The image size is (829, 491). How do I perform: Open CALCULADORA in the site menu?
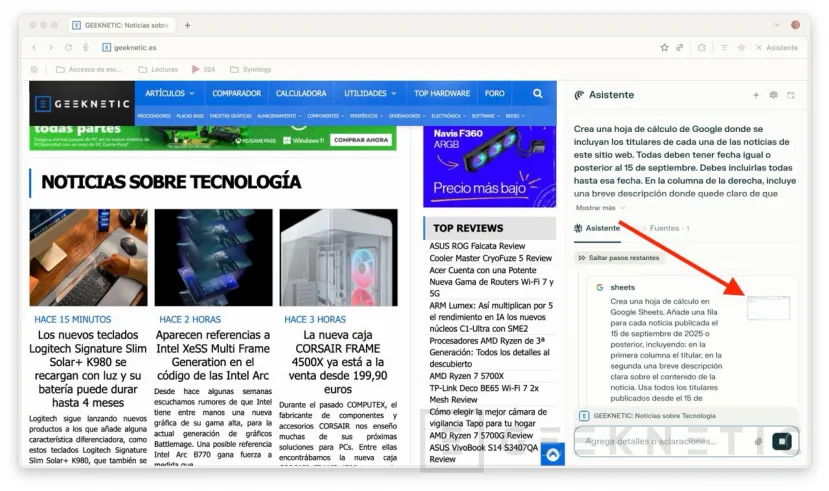point(301,94)
